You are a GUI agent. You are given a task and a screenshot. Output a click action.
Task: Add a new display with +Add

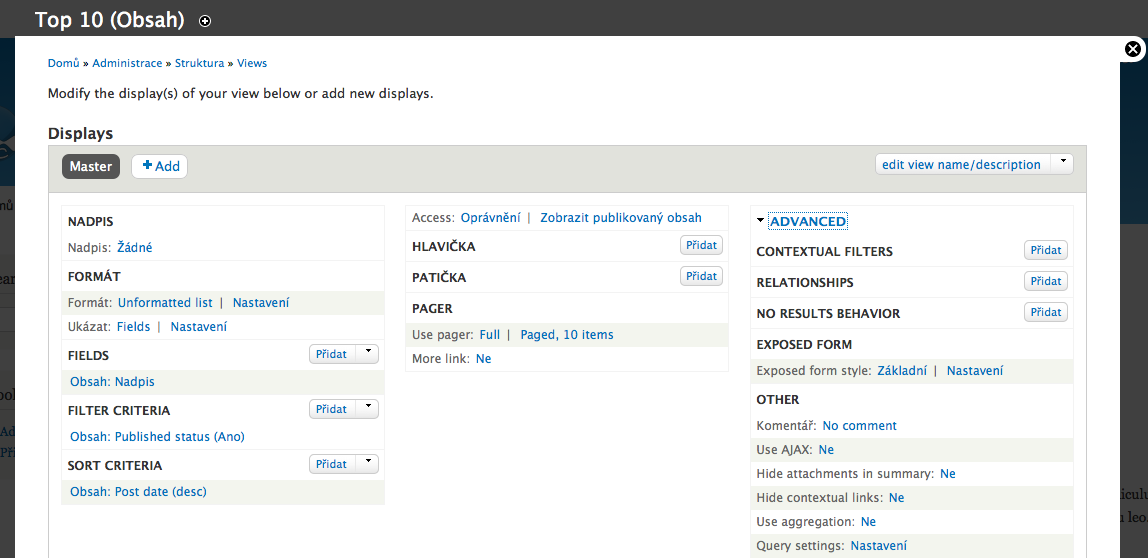coord(160,166)
